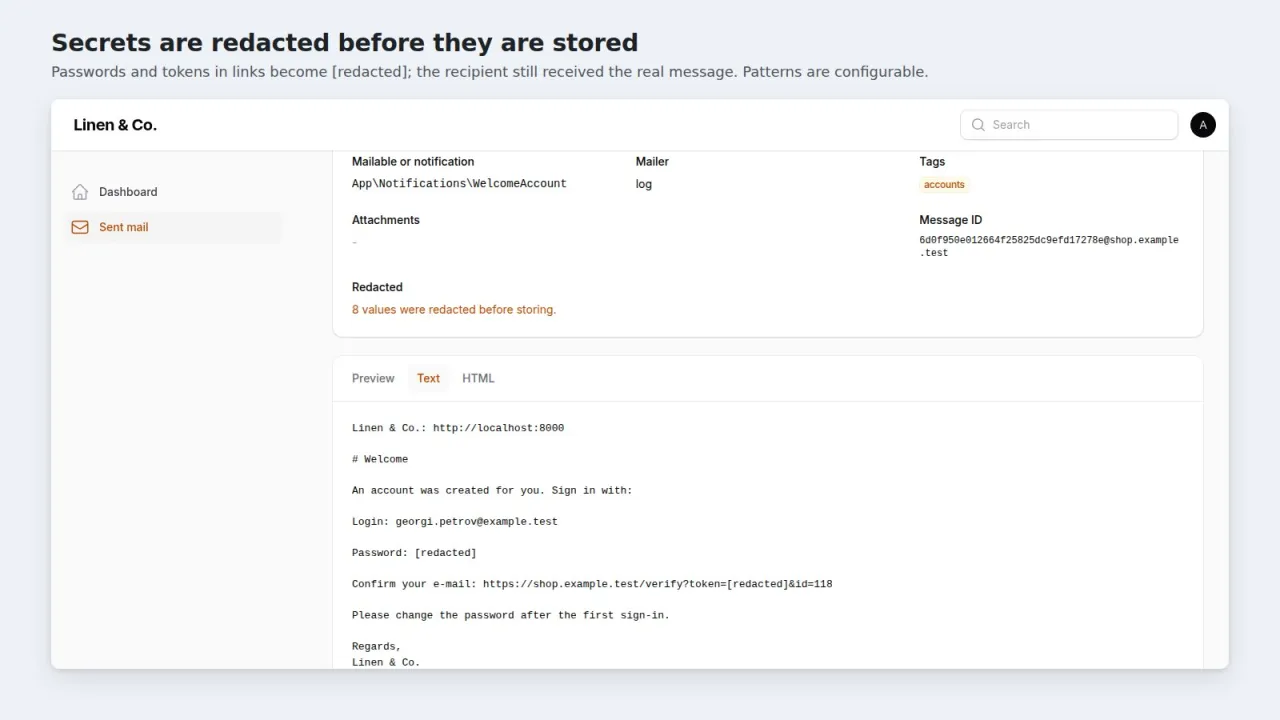Click the "Mailable or notification" label

pos(413,162)
